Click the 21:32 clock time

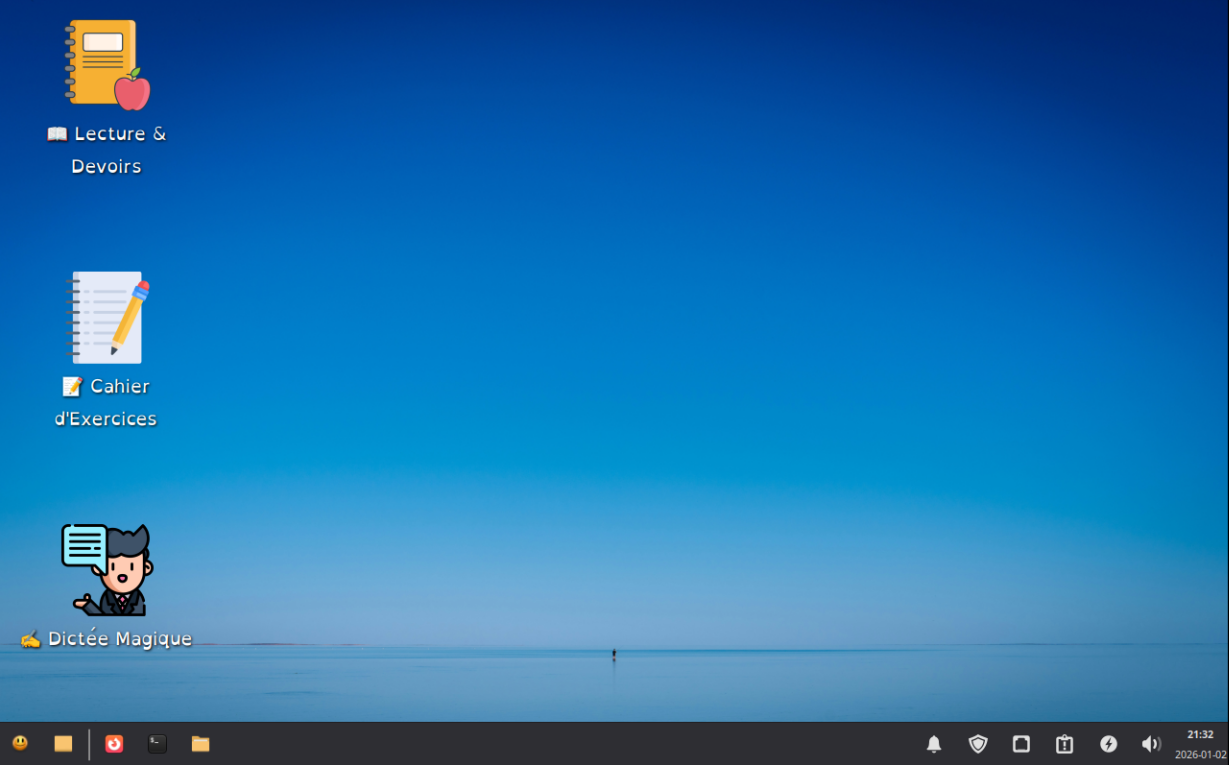point(1200,734)
